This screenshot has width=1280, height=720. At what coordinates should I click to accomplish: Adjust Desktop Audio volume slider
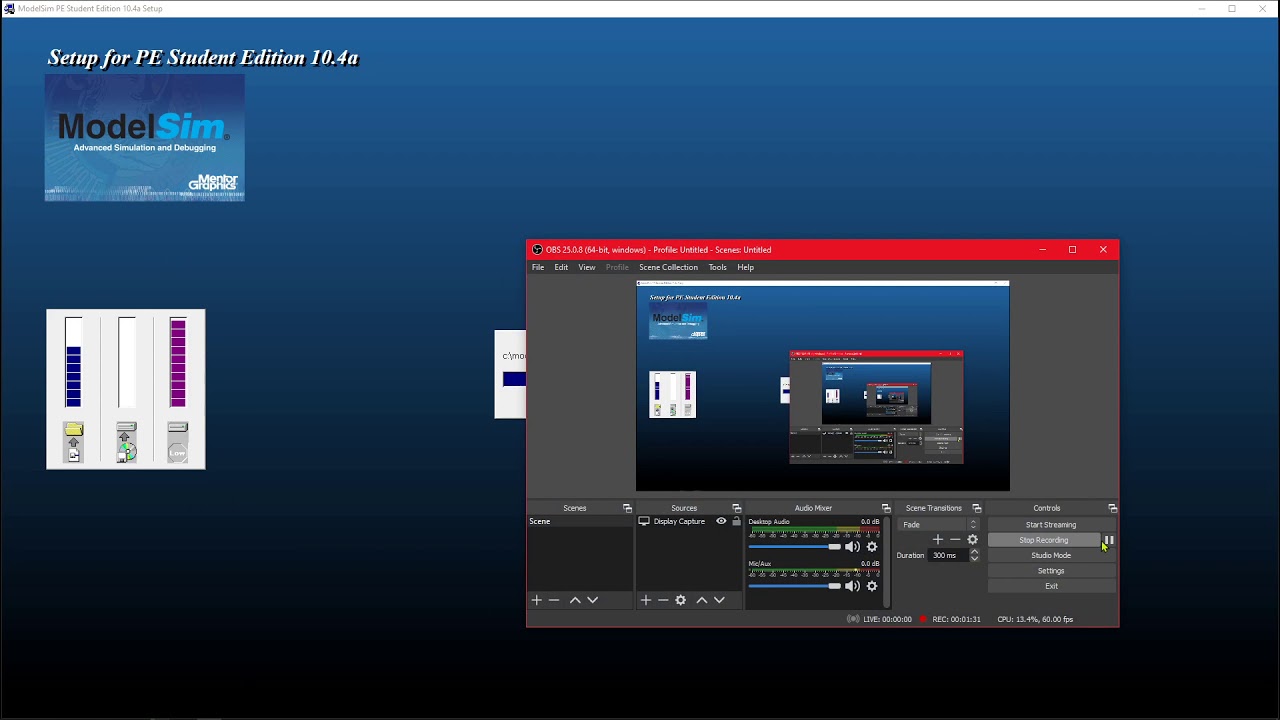[x=794, y=547]
